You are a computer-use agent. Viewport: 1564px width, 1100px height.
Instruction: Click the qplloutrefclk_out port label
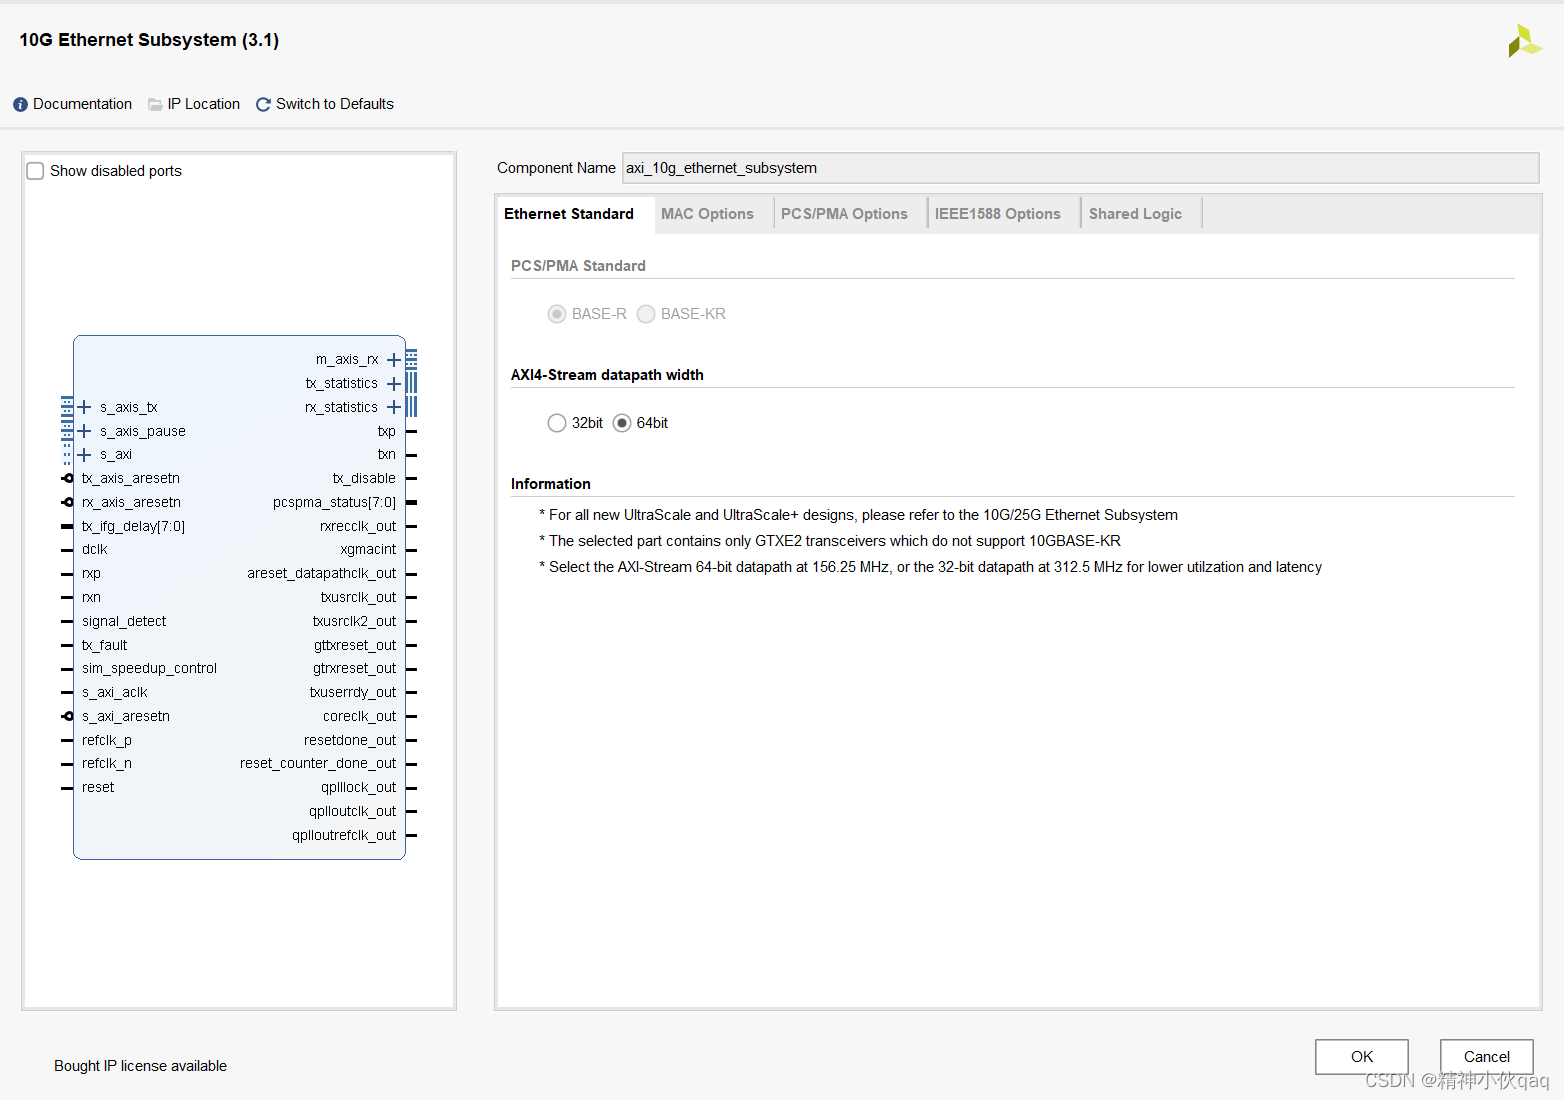(x=344, y=836)
